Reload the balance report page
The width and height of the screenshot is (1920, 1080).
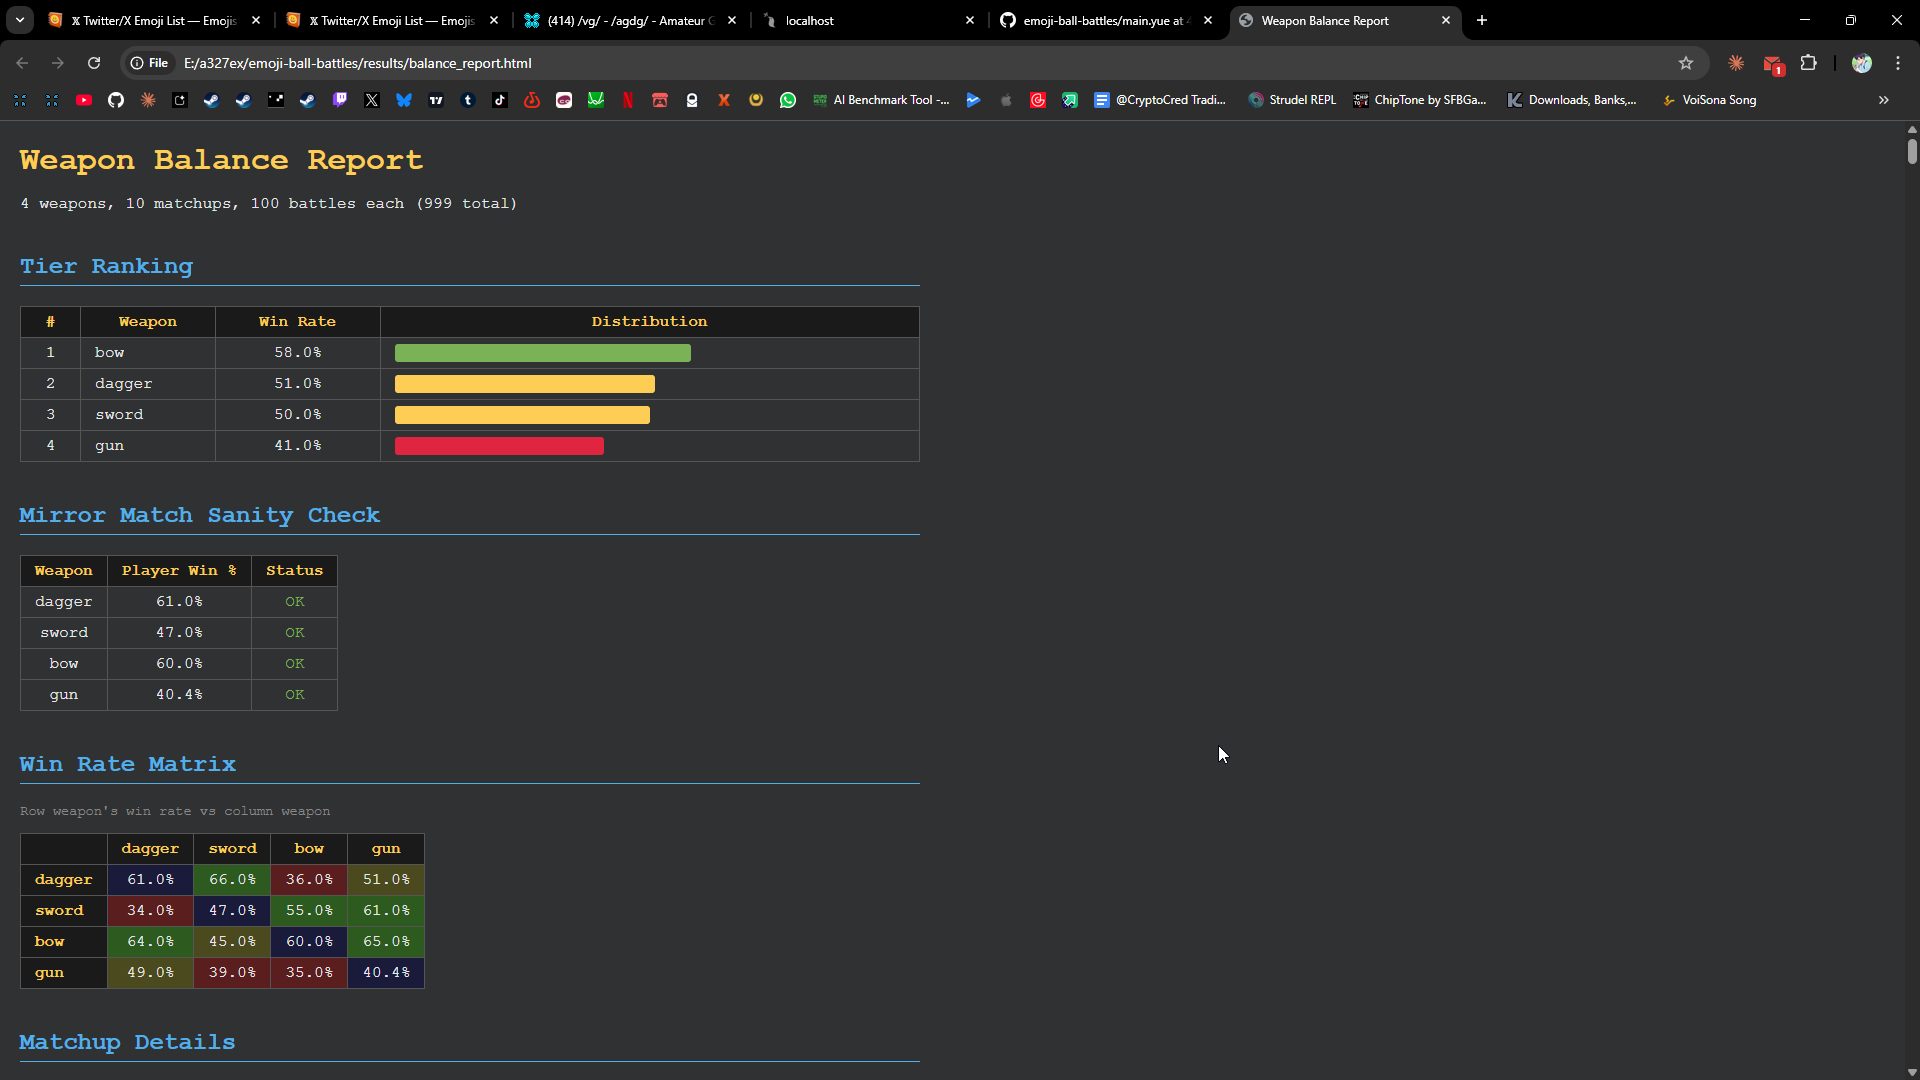(x=94, y=63)
